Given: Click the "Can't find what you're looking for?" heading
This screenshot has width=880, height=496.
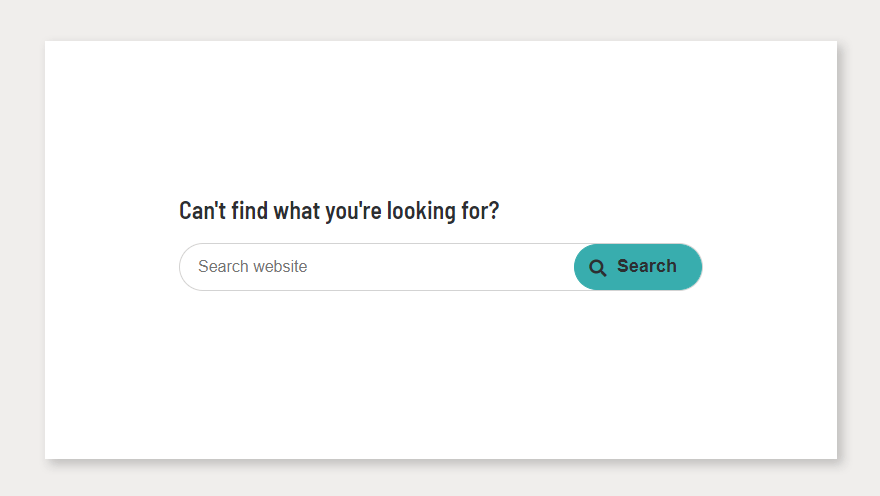Looking at the screenshot, I should [x=338, y=211].
